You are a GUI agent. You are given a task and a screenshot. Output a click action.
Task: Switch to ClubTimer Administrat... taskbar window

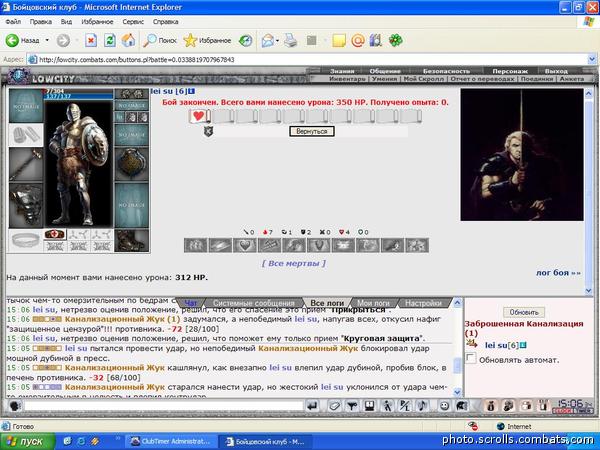[x=171, y=442]
